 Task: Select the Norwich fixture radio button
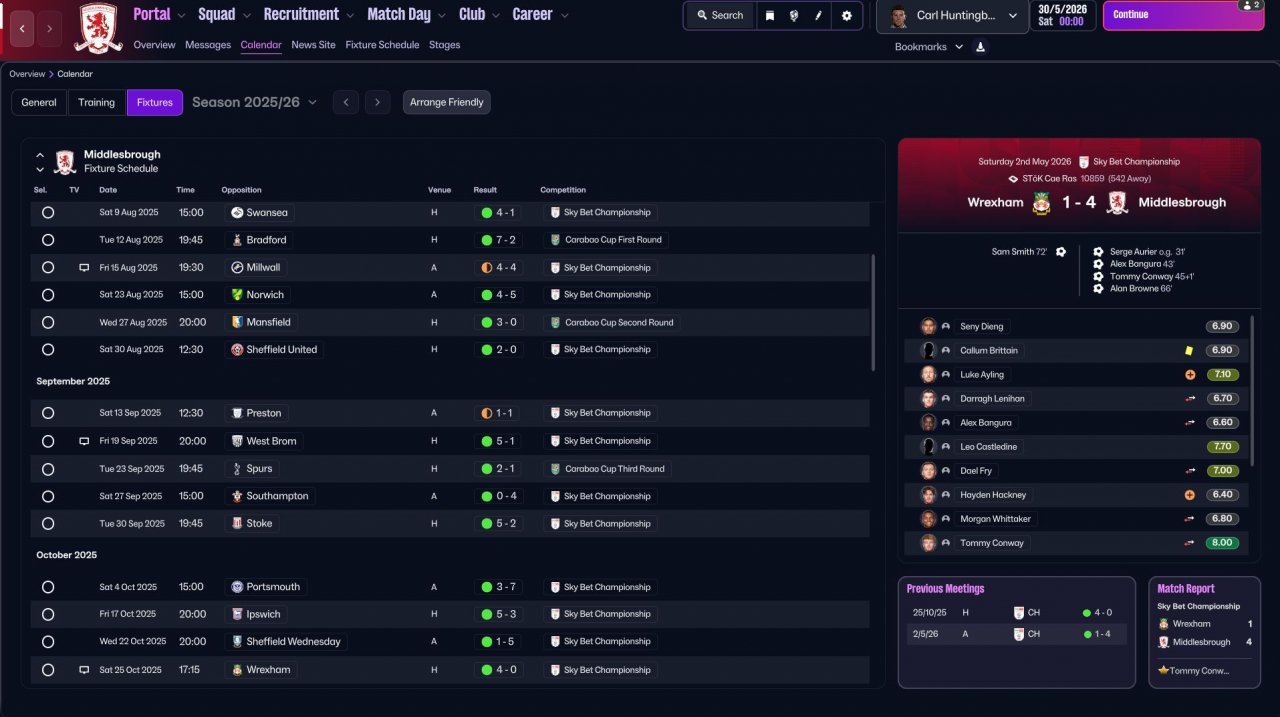(48, 295)
